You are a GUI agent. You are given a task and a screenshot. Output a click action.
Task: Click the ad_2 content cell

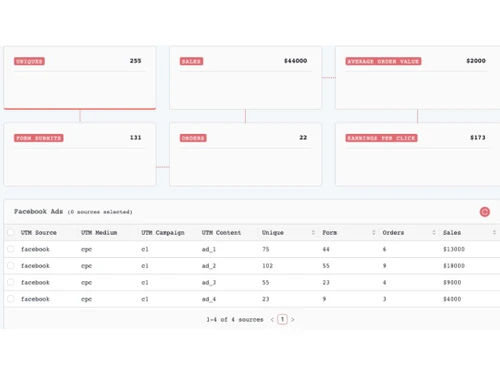point(209,266)
